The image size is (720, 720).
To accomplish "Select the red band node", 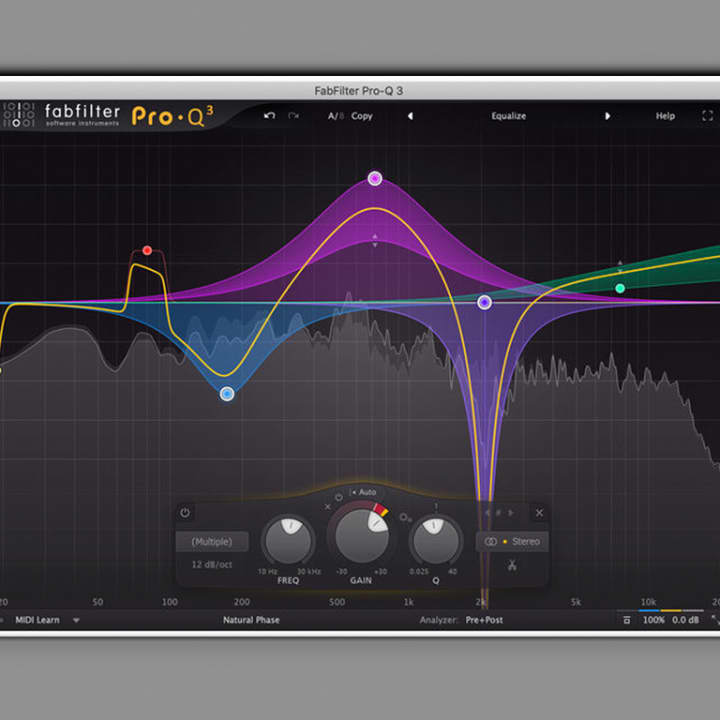I will point(147,250).
